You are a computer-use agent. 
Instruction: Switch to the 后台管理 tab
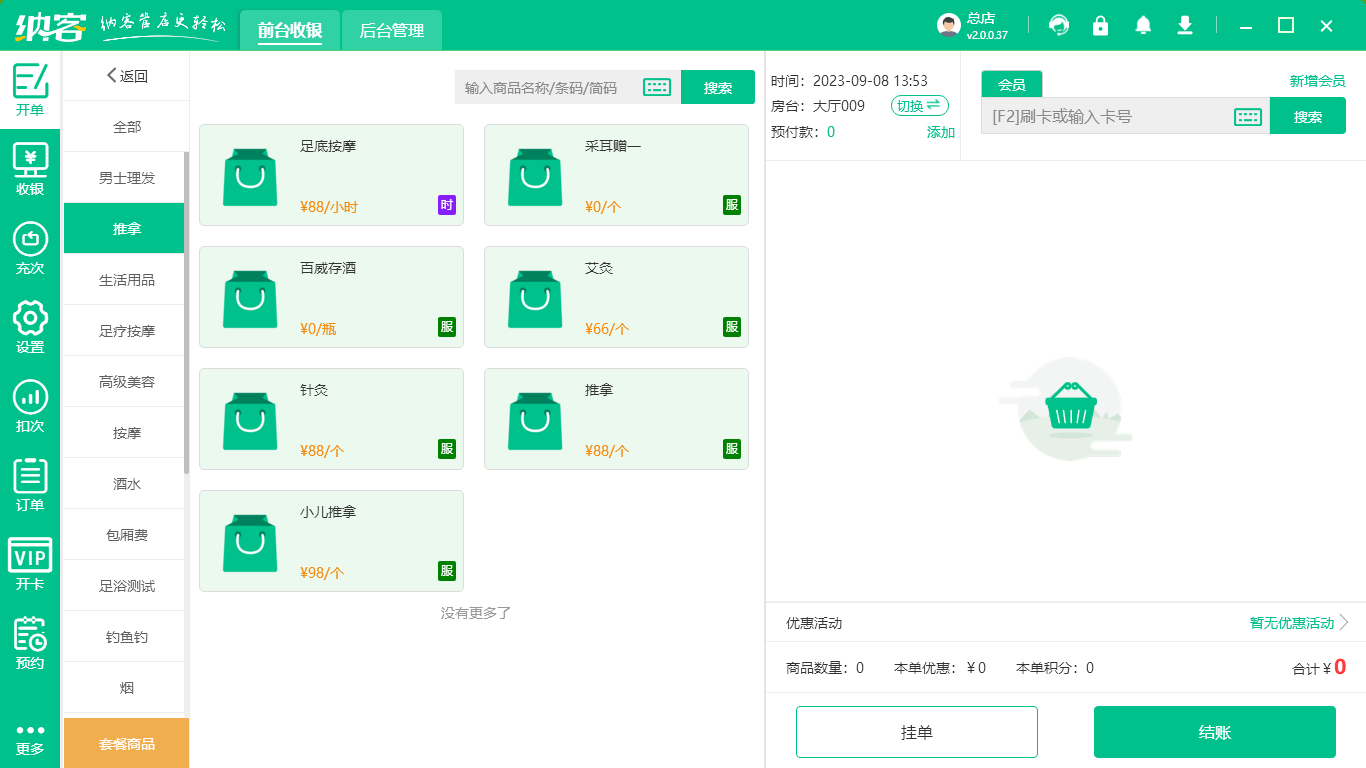click(x=391, y=30)
